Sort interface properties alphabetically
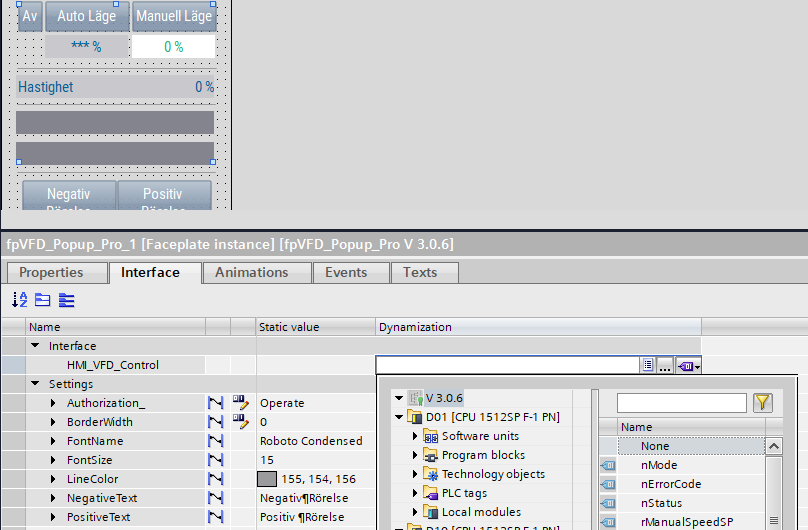This screenshot has width=808, height=530. click(x=20, y=300)
